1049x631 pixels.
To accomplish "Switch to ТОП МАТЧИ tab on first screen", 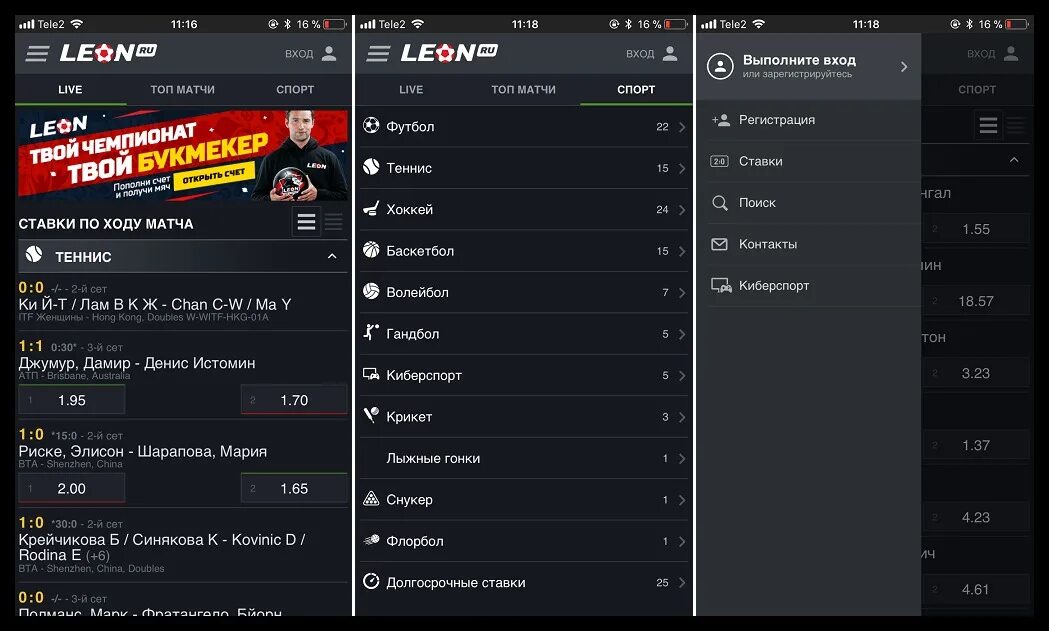I will coord(182,89).
